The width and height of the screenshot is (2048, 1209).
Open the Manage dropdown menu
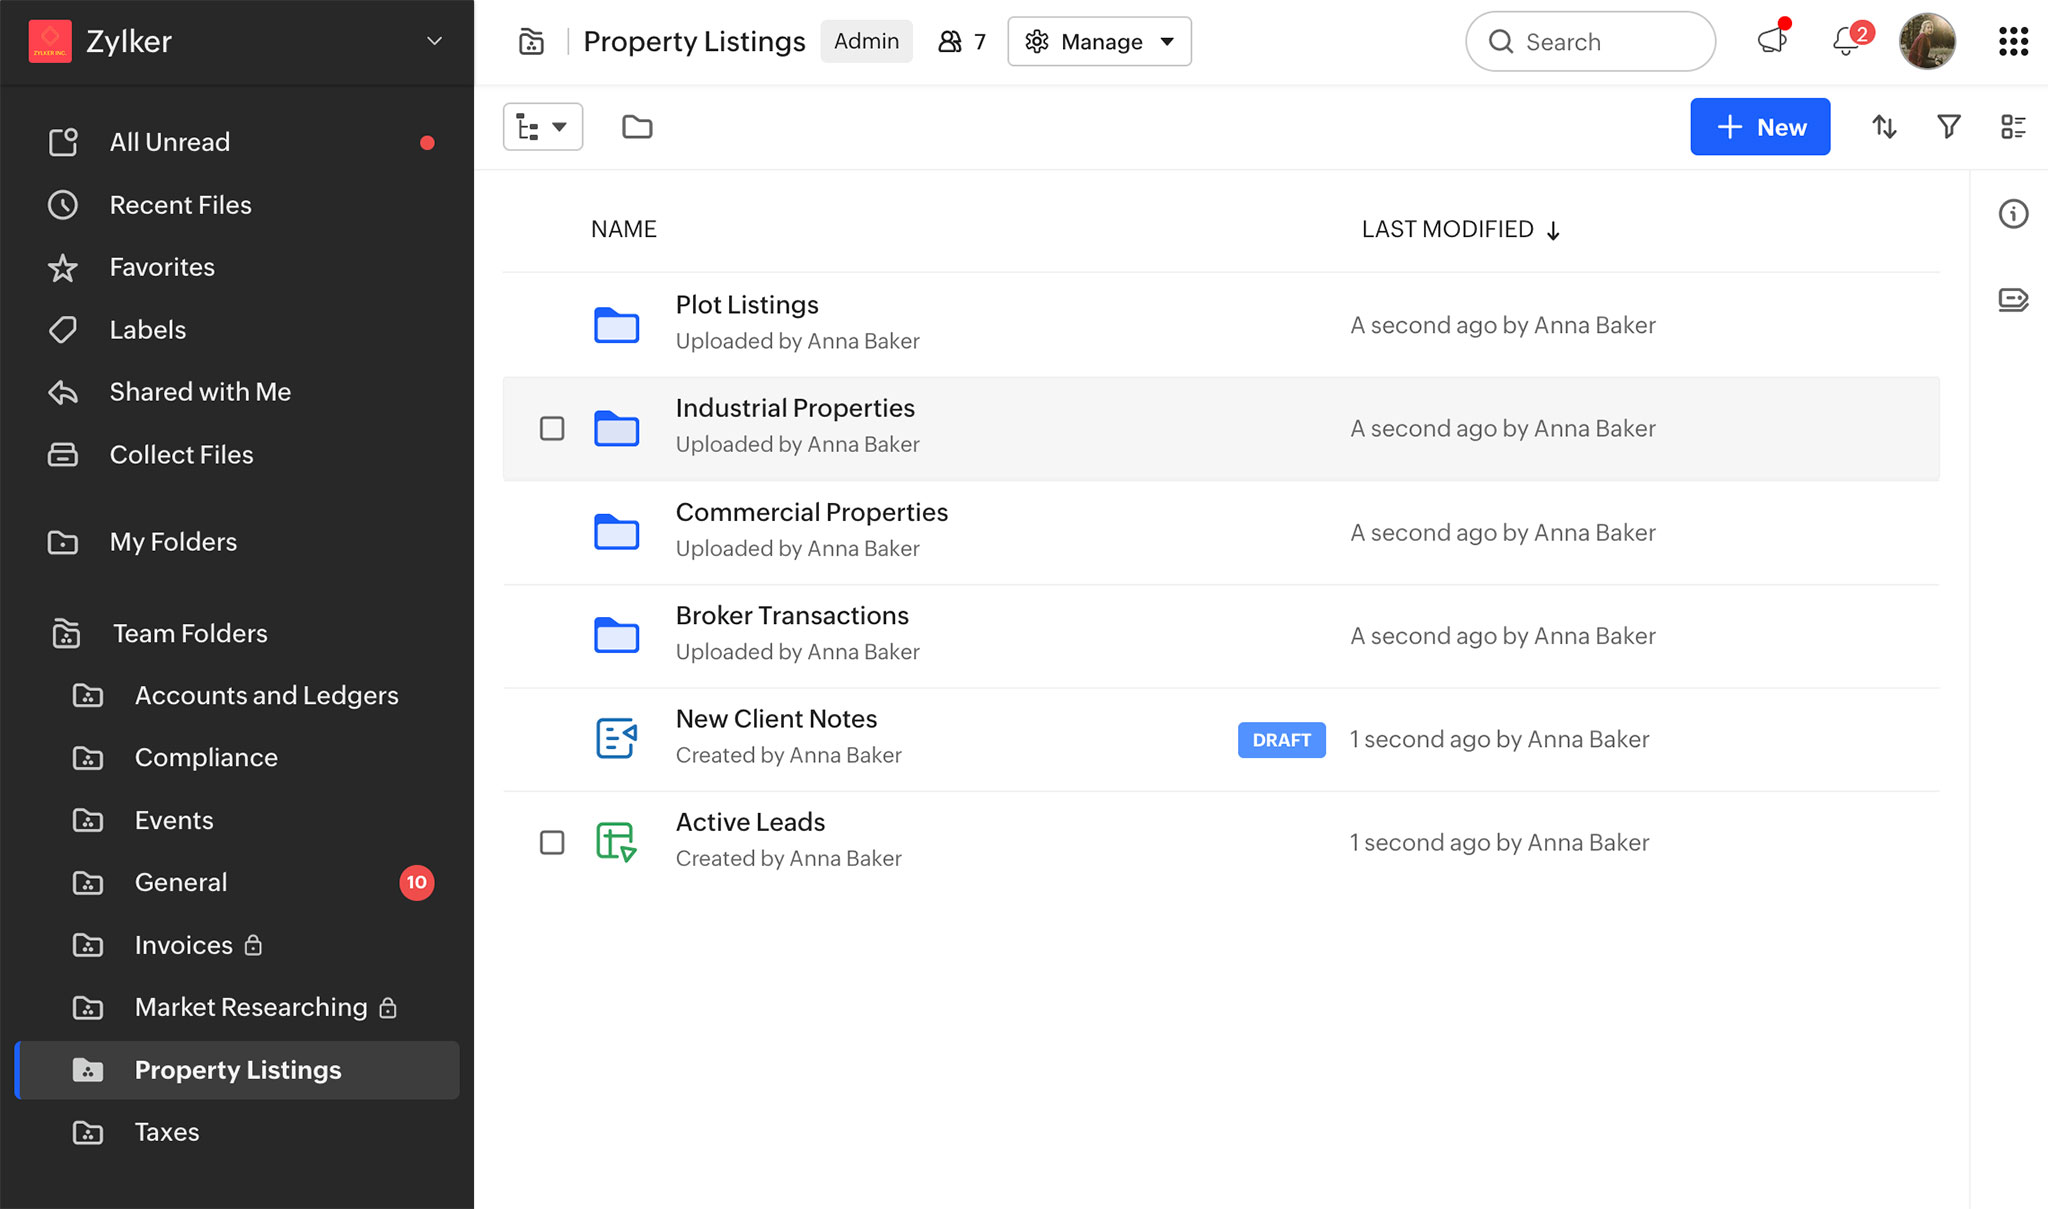point(1099,41)
